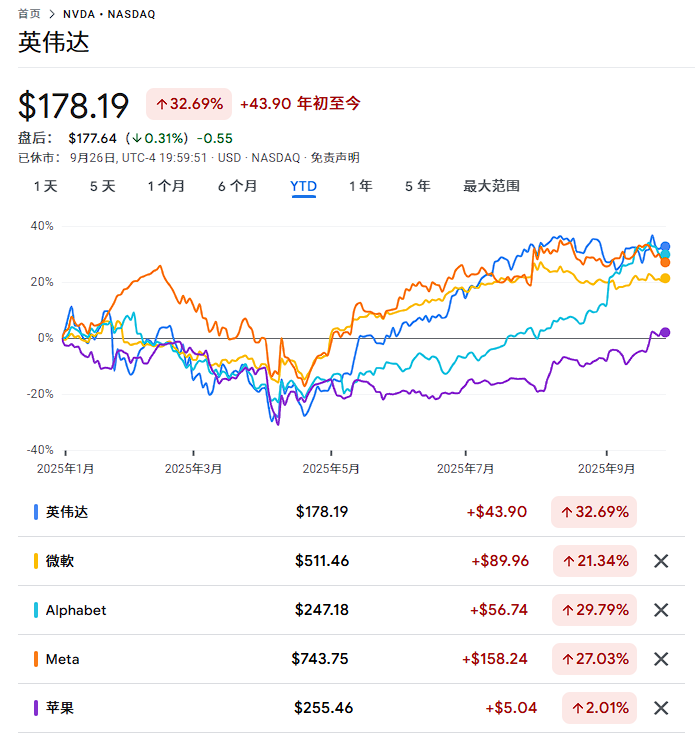Go to 首页 via the breadcrumb
This screenshot has width=695, height=733.
[29, 15]
